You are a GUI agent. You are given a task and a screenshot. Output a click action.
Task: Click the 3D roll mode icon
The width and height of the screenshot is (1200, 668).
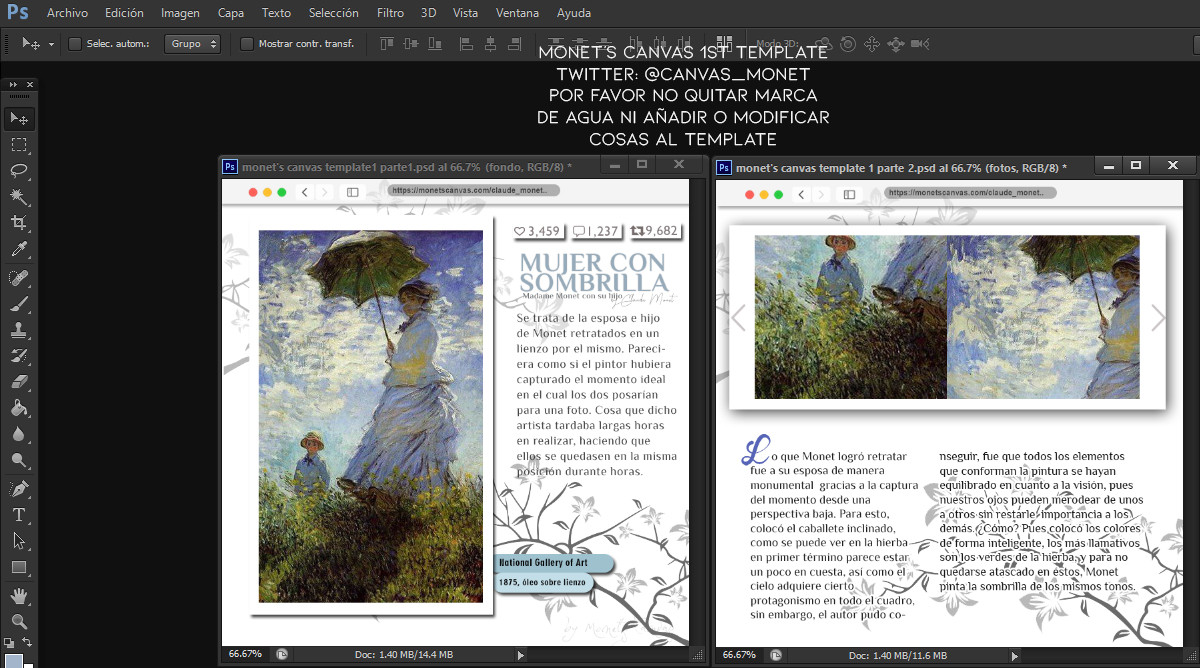click(x=848, y=44)
